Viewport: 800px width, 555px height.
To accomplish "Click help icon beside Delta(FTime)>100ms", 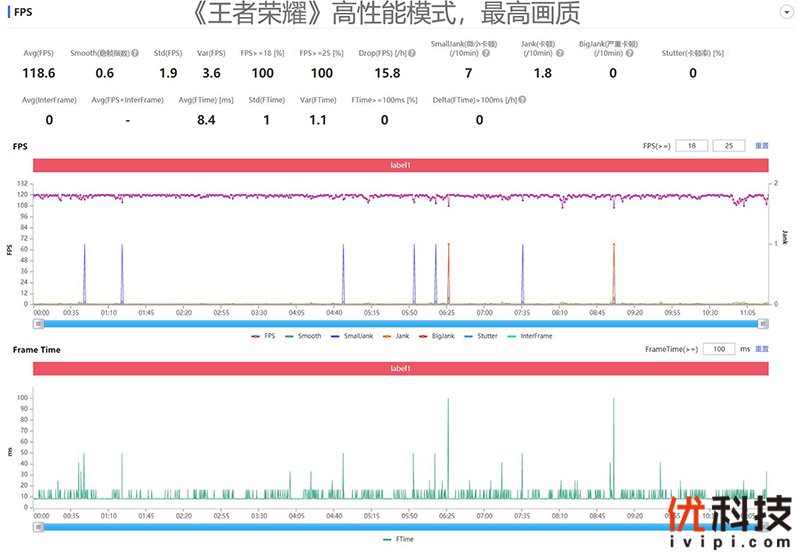I will pyautogui.click(x=522, y=99).
